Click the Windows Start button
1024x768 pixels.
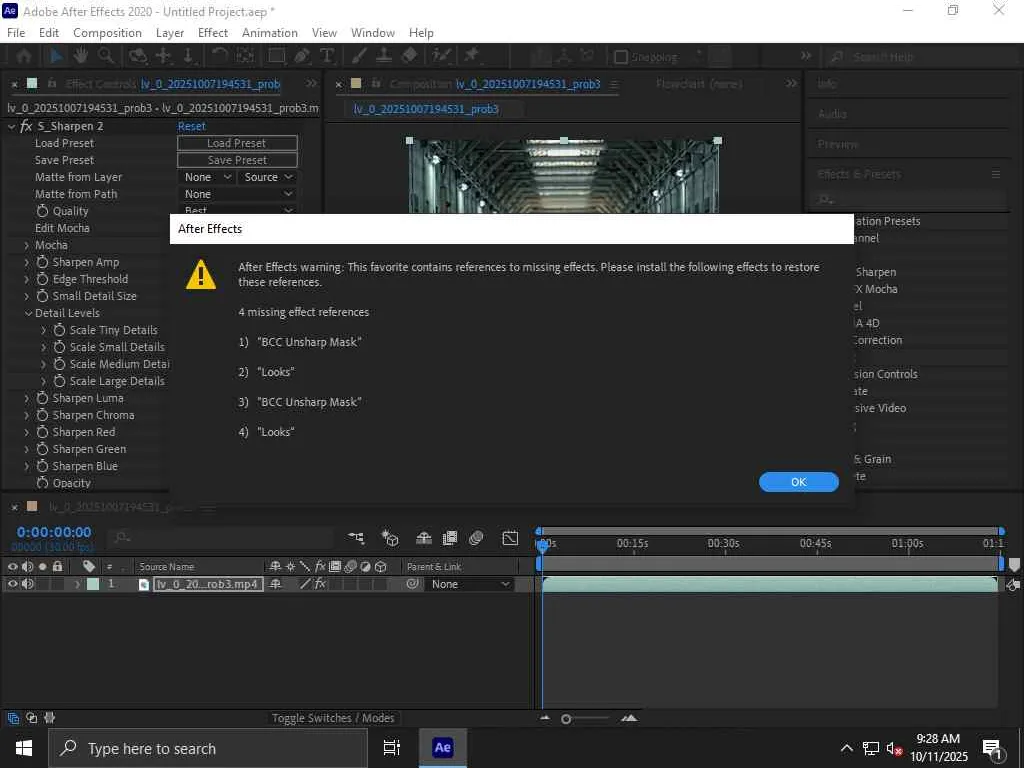[23, 748]
